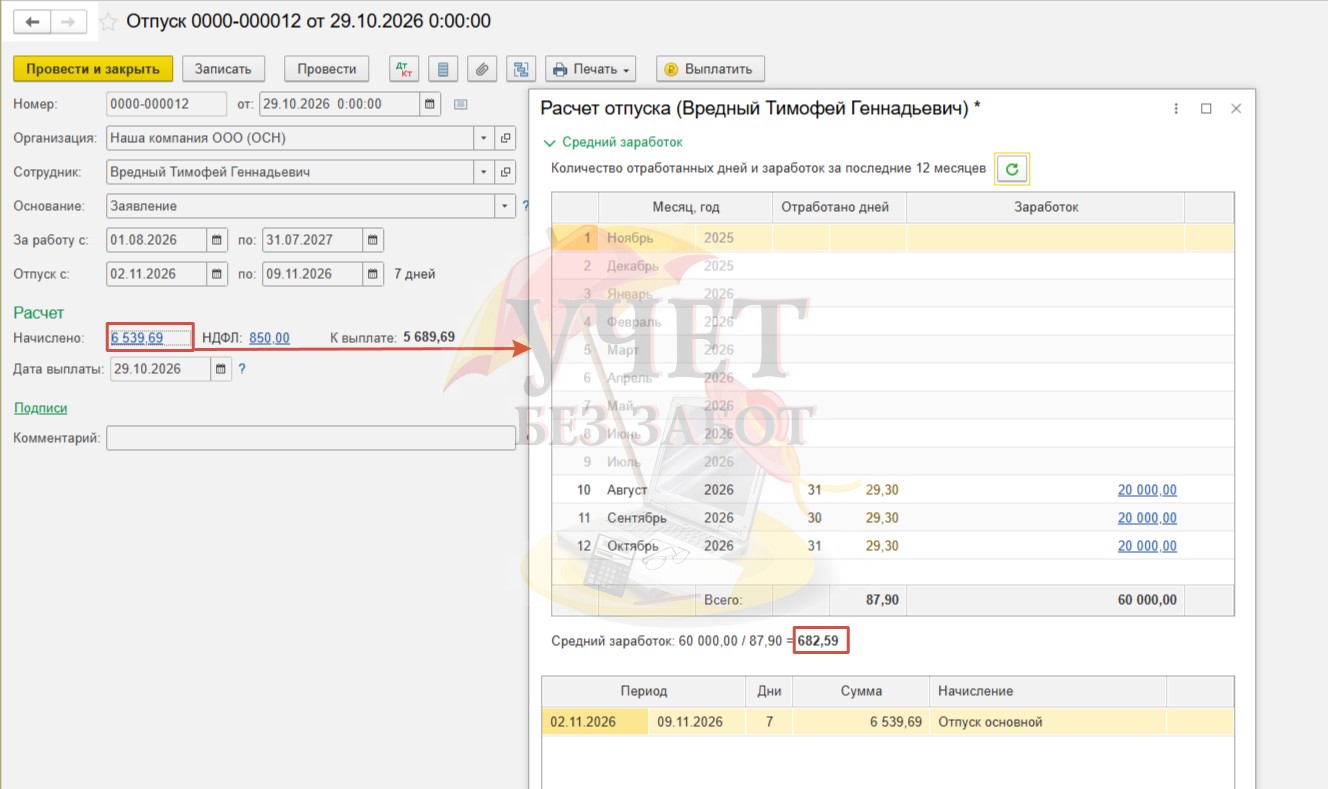This screenshot has width=1328, height=789.
Task: Collapse the Средний заработок section
Action: click(x=612, y=142)
